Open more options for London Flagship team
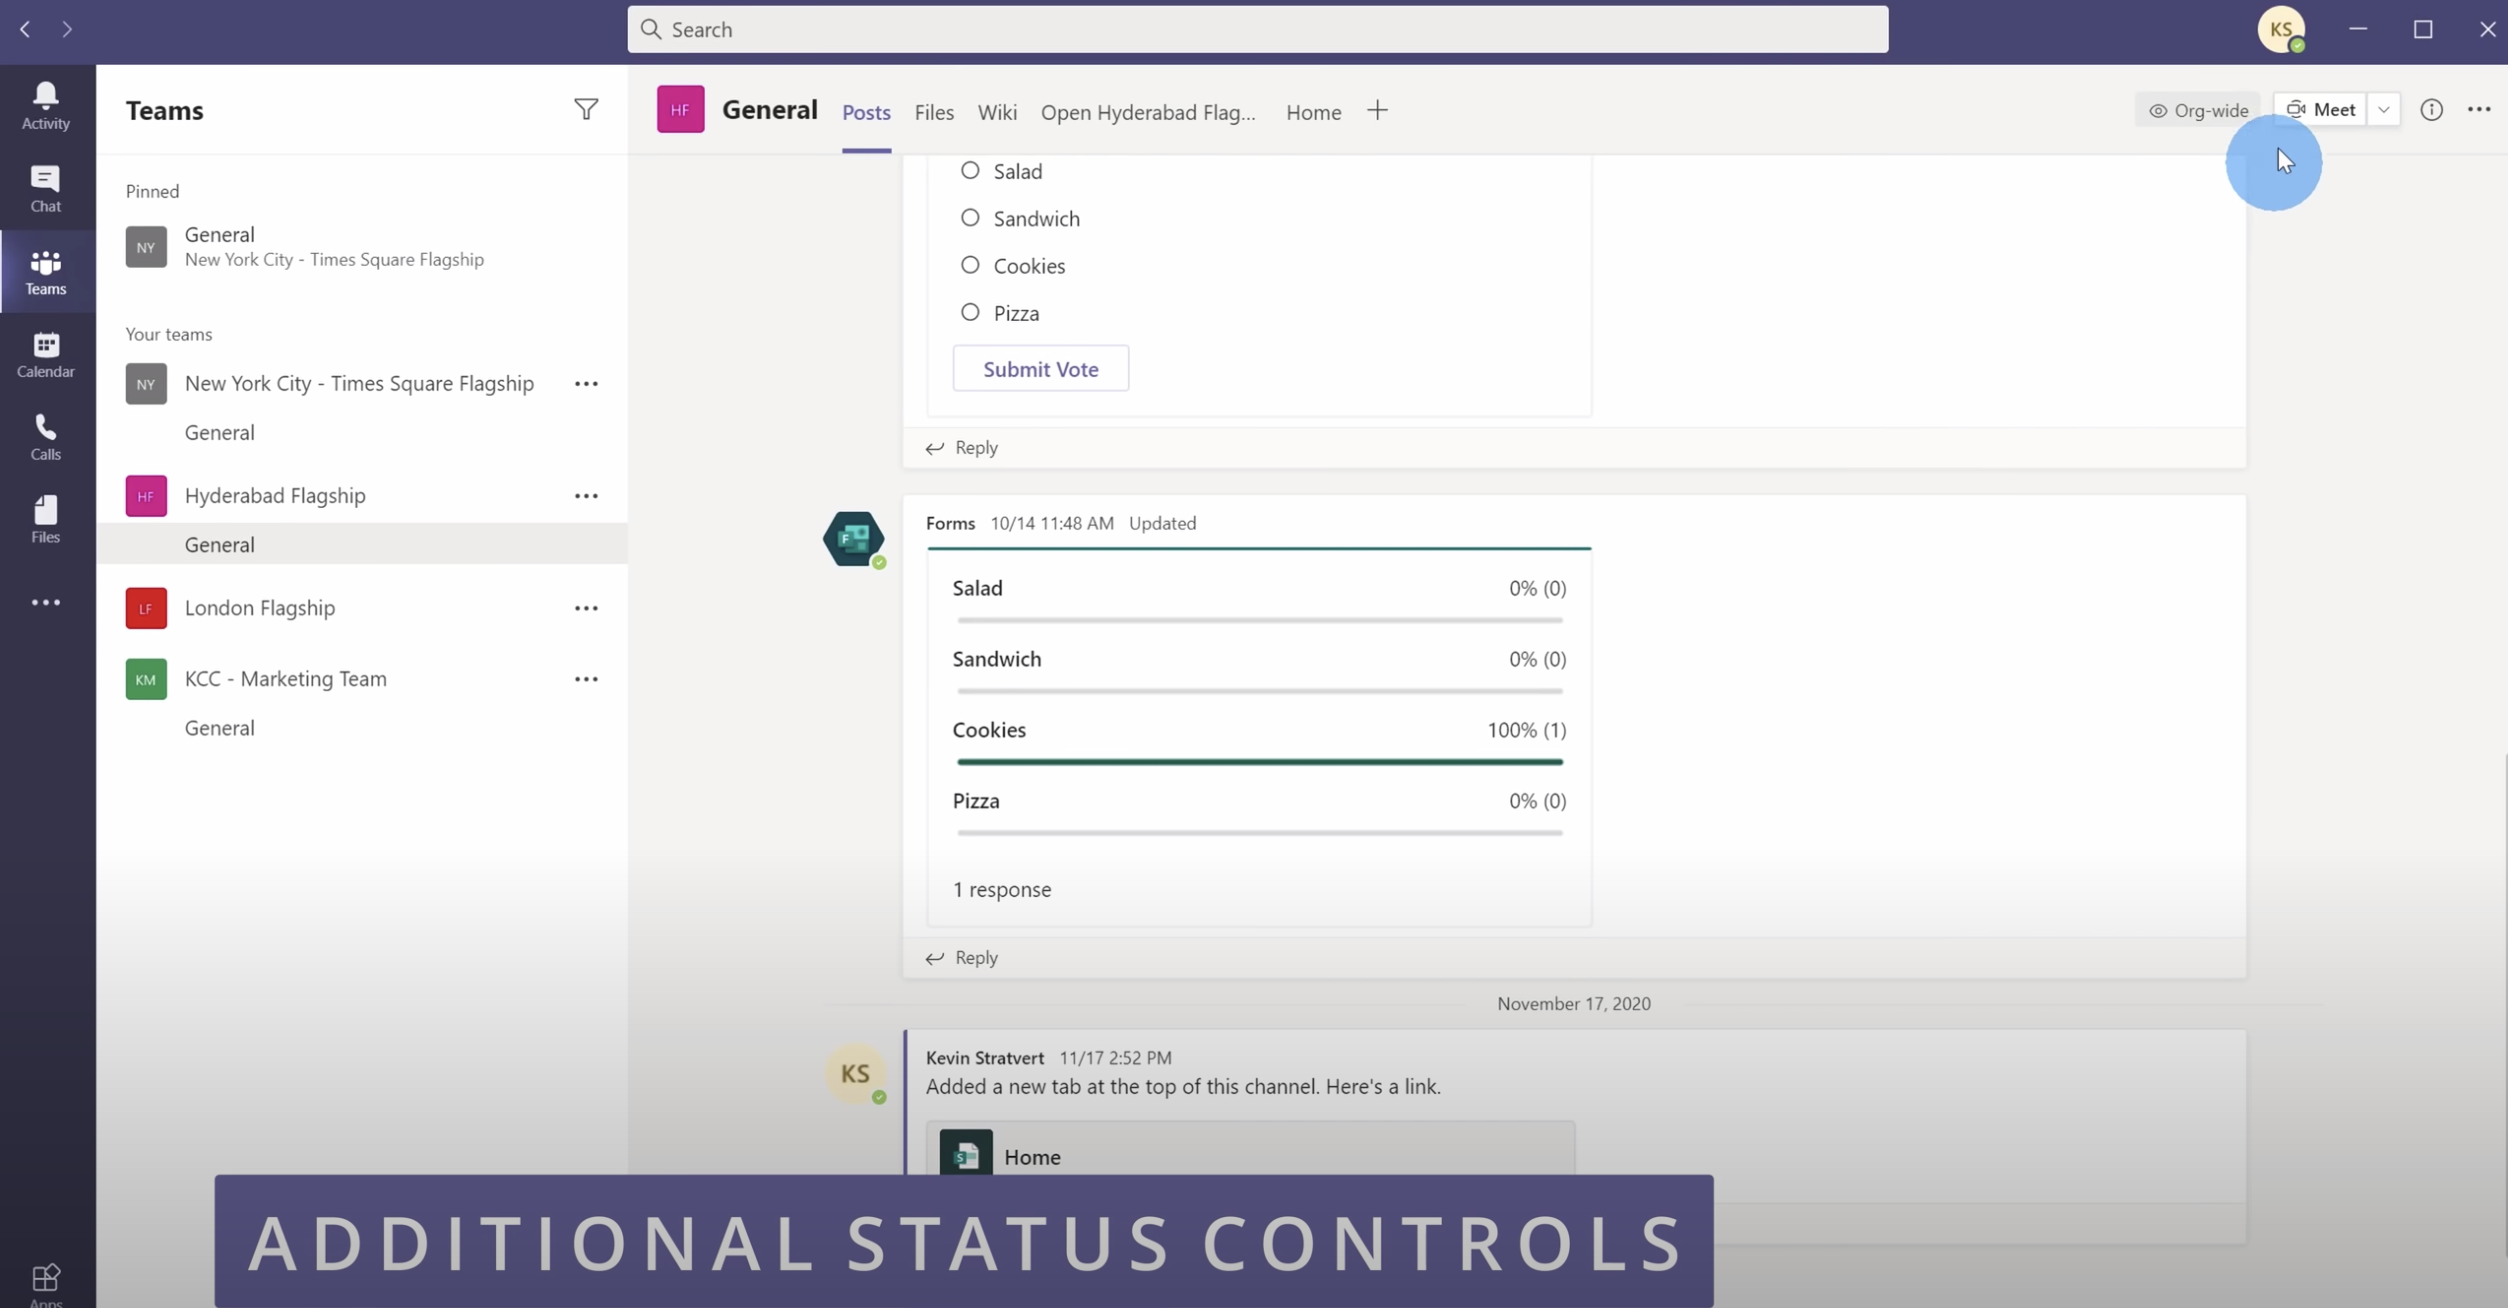This screenshot has width=2508, height=1308. [586, 607]
